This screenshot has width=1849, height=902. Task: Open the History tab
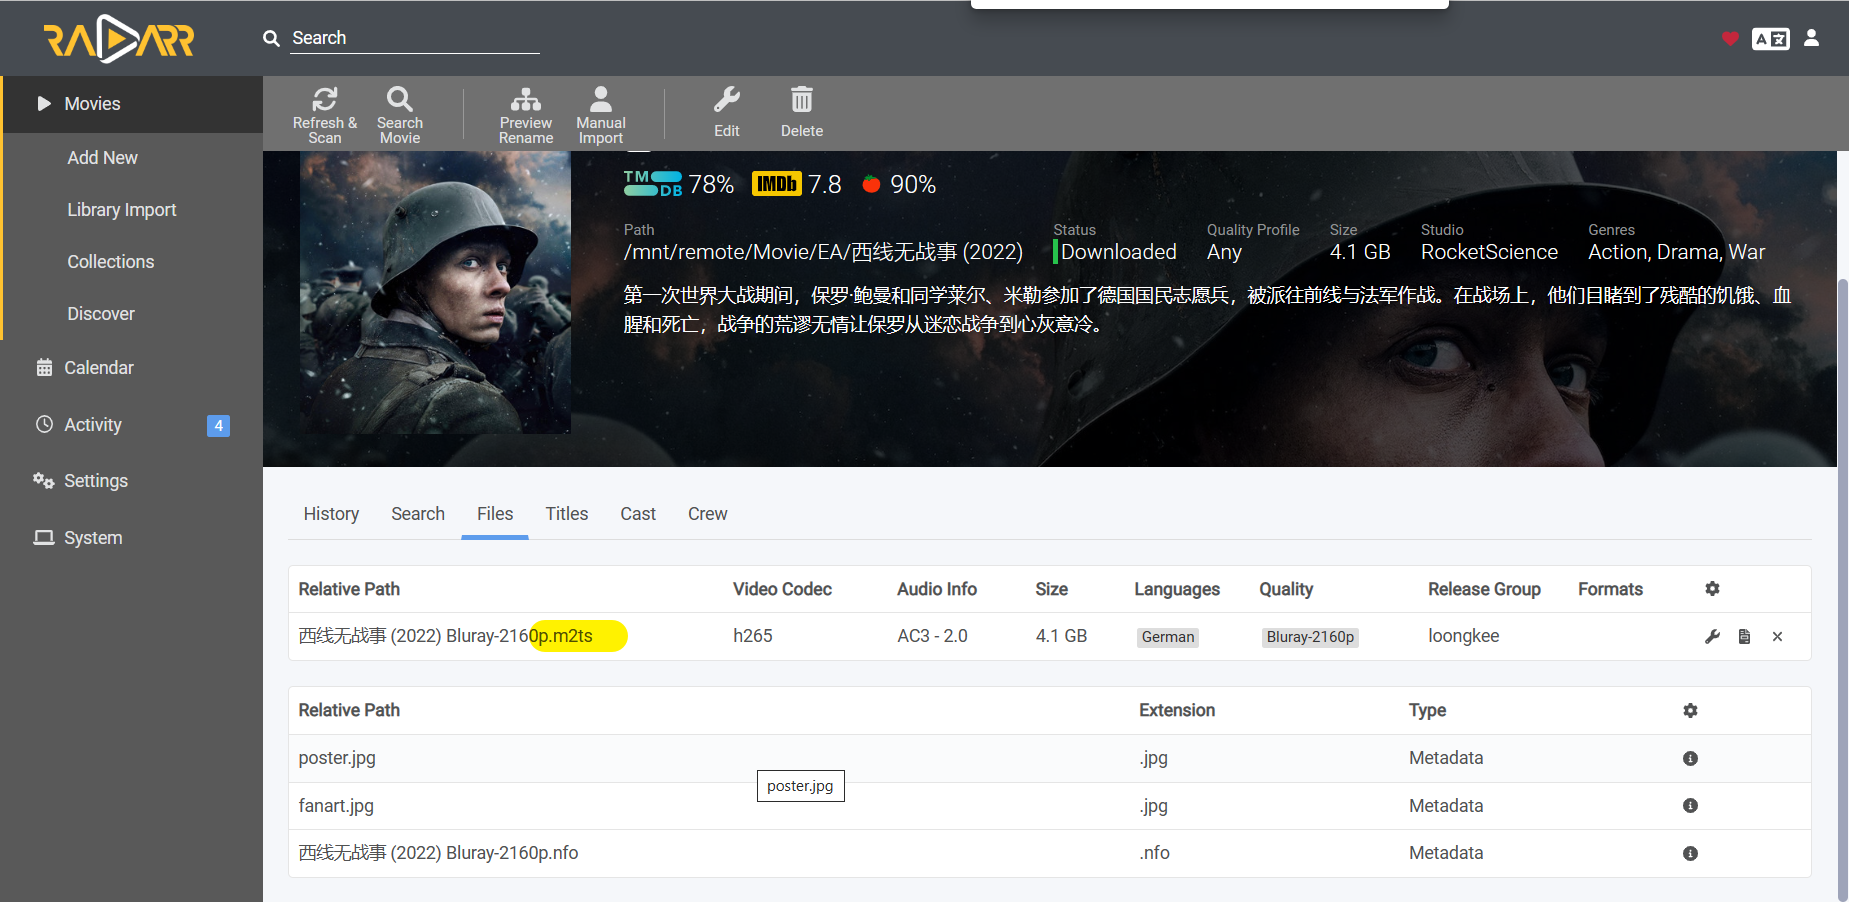click(331, 513)
